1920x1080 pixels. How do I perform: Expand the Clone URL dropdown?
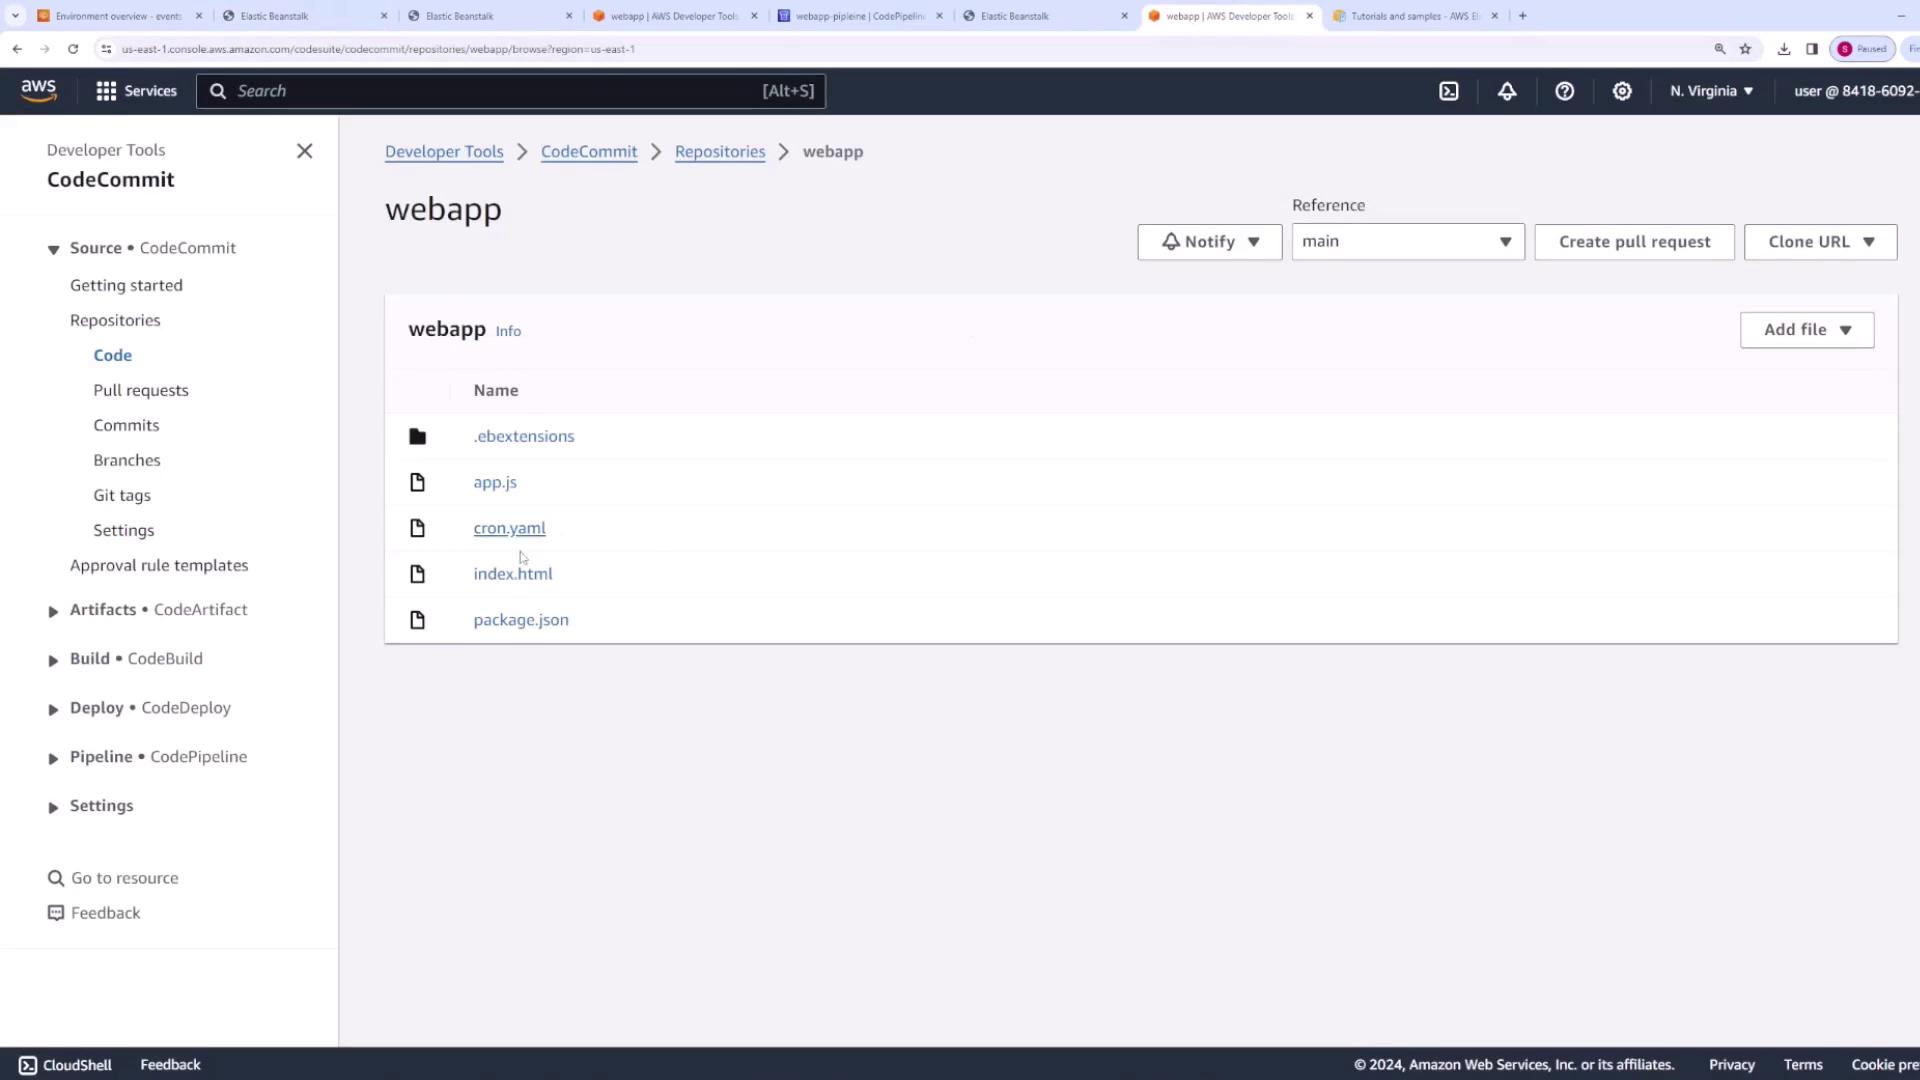[1820, 242]
